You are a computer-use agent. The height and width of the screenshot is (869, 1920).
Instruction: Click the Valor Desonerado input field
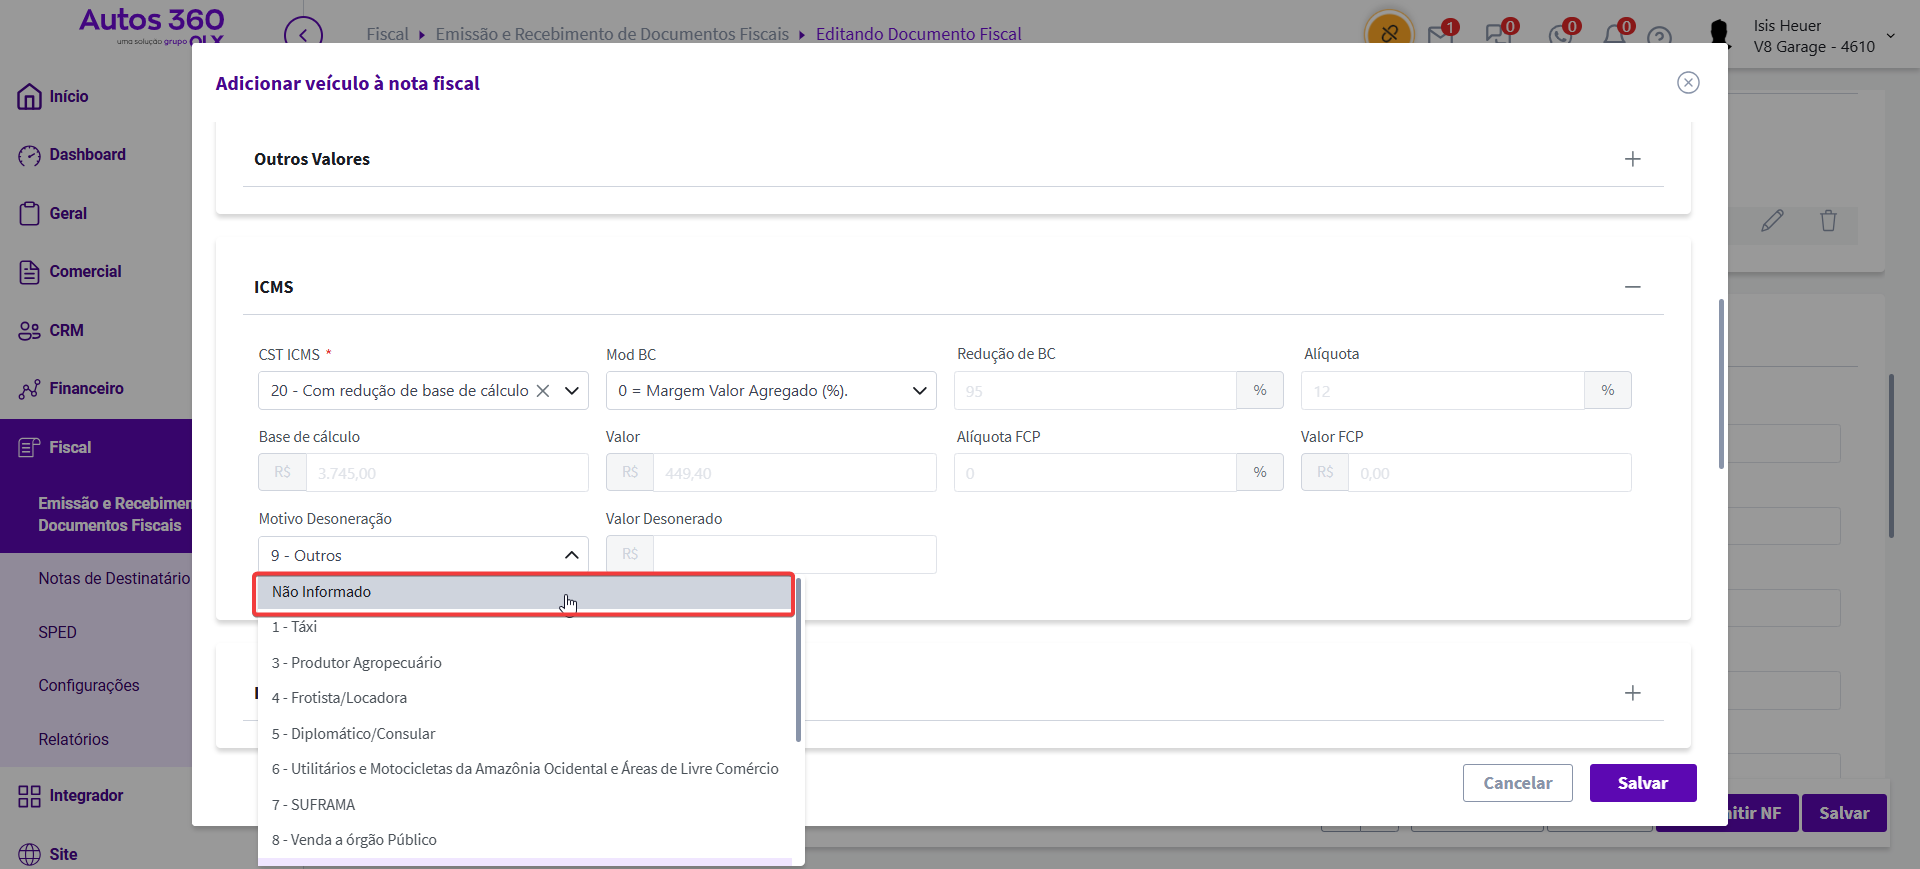point(794,555)
